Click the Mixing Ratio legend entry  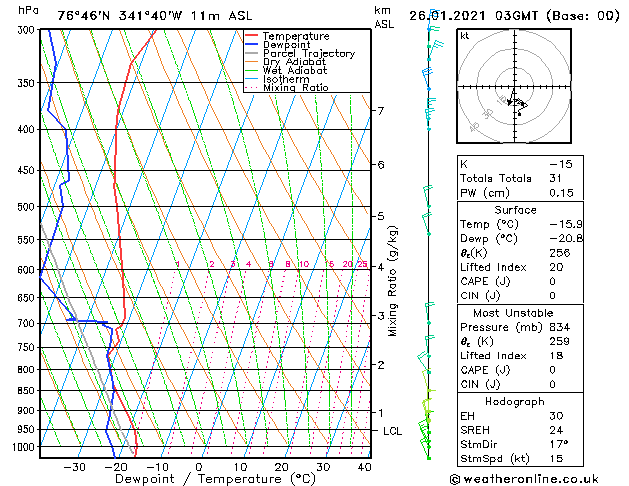coord(286,87)
